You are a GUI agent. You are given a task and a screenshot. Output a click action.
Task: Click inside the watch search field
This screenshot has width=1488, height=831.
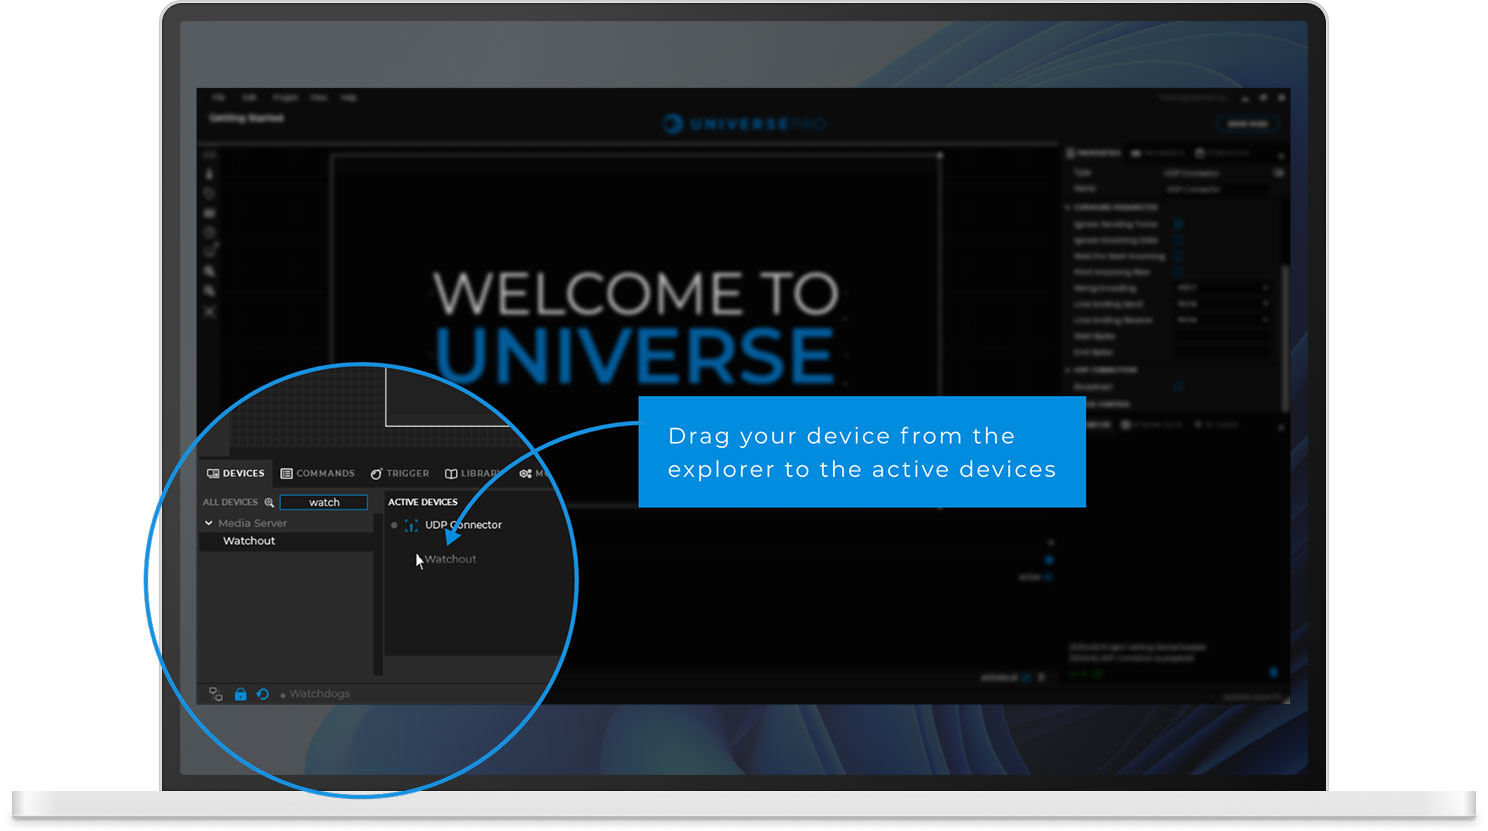324,502
